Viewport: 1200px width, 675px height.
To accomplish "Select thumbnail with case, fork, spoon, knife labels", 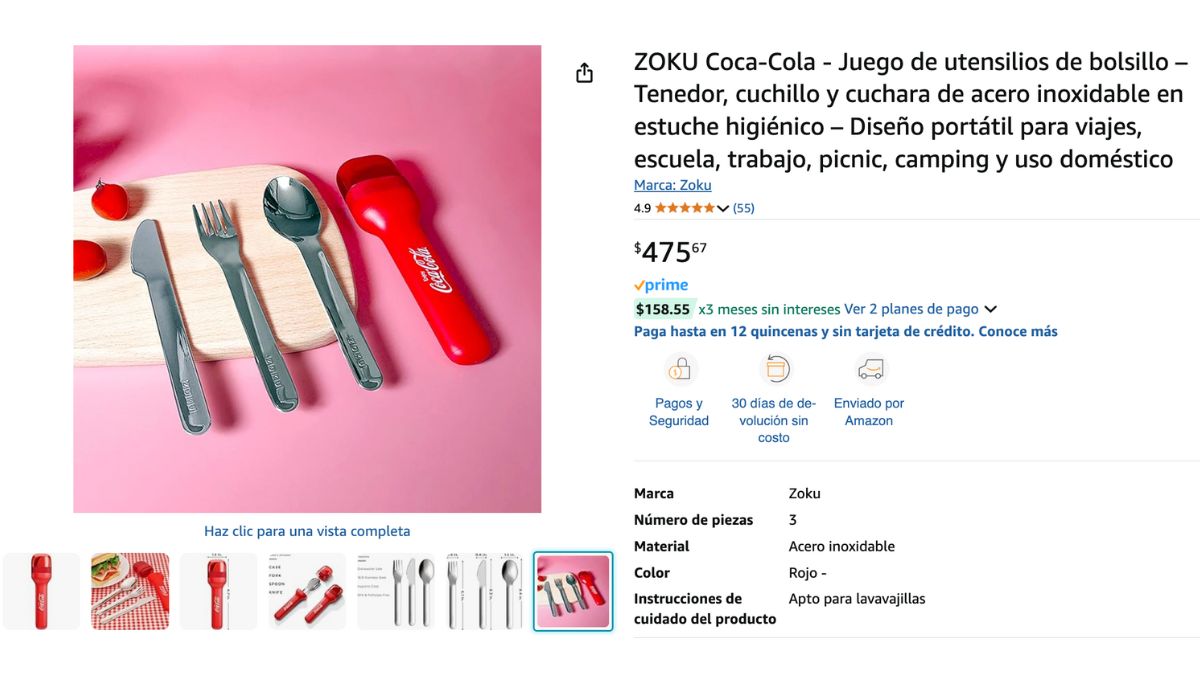I will (307, 591).
